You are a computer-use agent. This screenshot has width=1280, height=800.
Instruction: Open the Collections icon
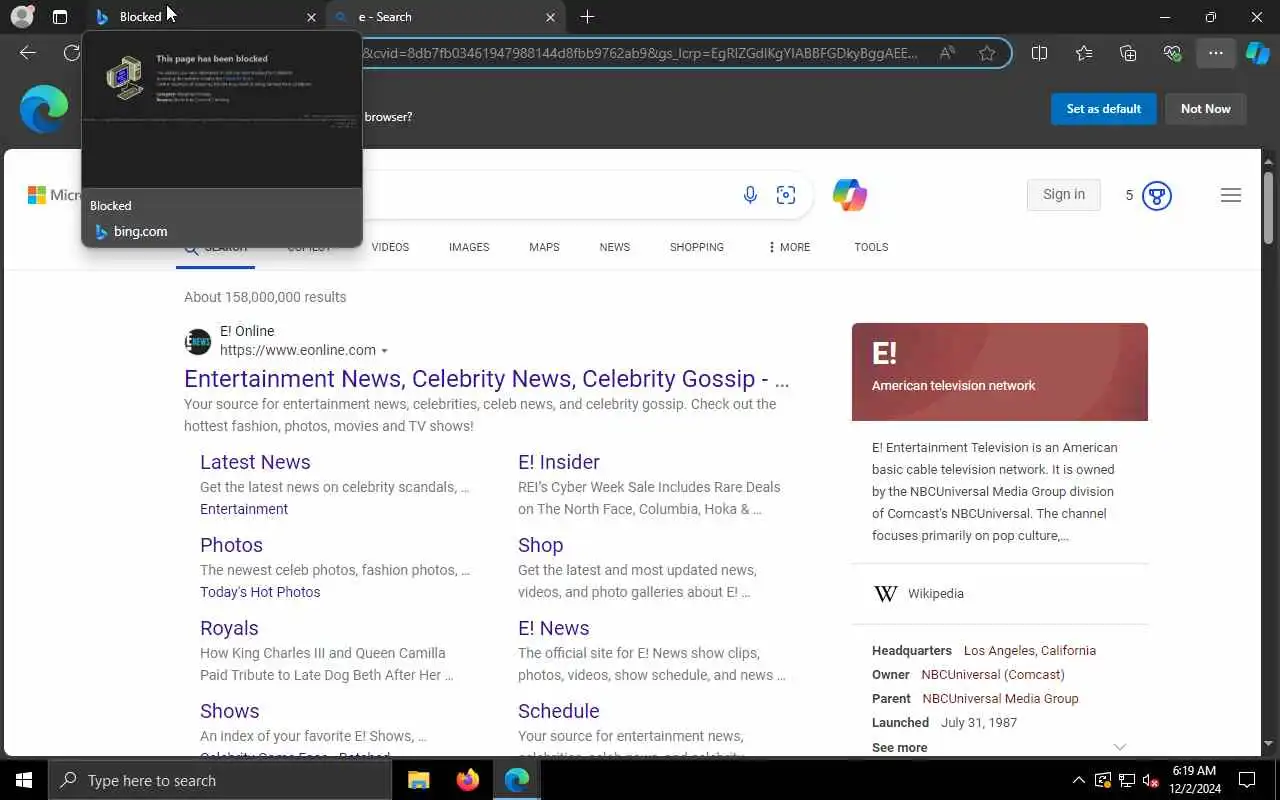(1128, 53)
